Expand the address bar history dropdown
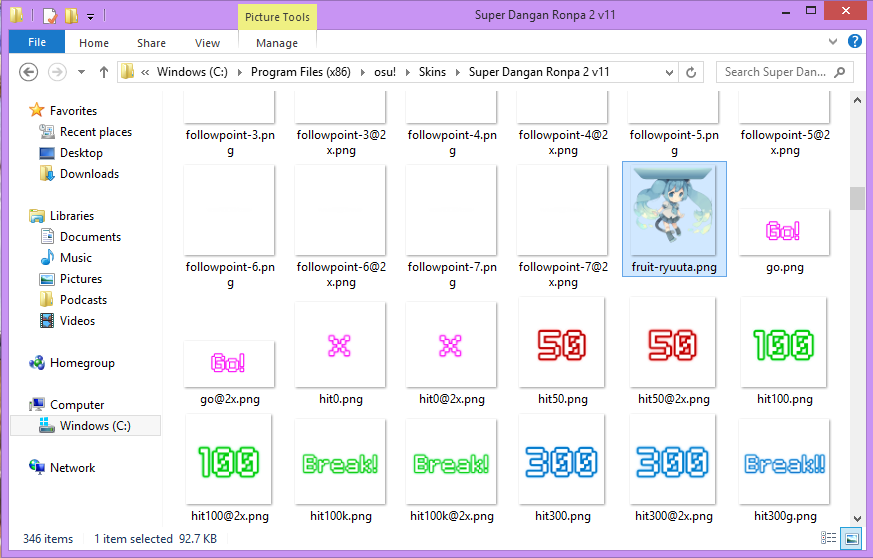Image resolution: width=873 pixels, height=558 pixels. click(x=669, y=72)
